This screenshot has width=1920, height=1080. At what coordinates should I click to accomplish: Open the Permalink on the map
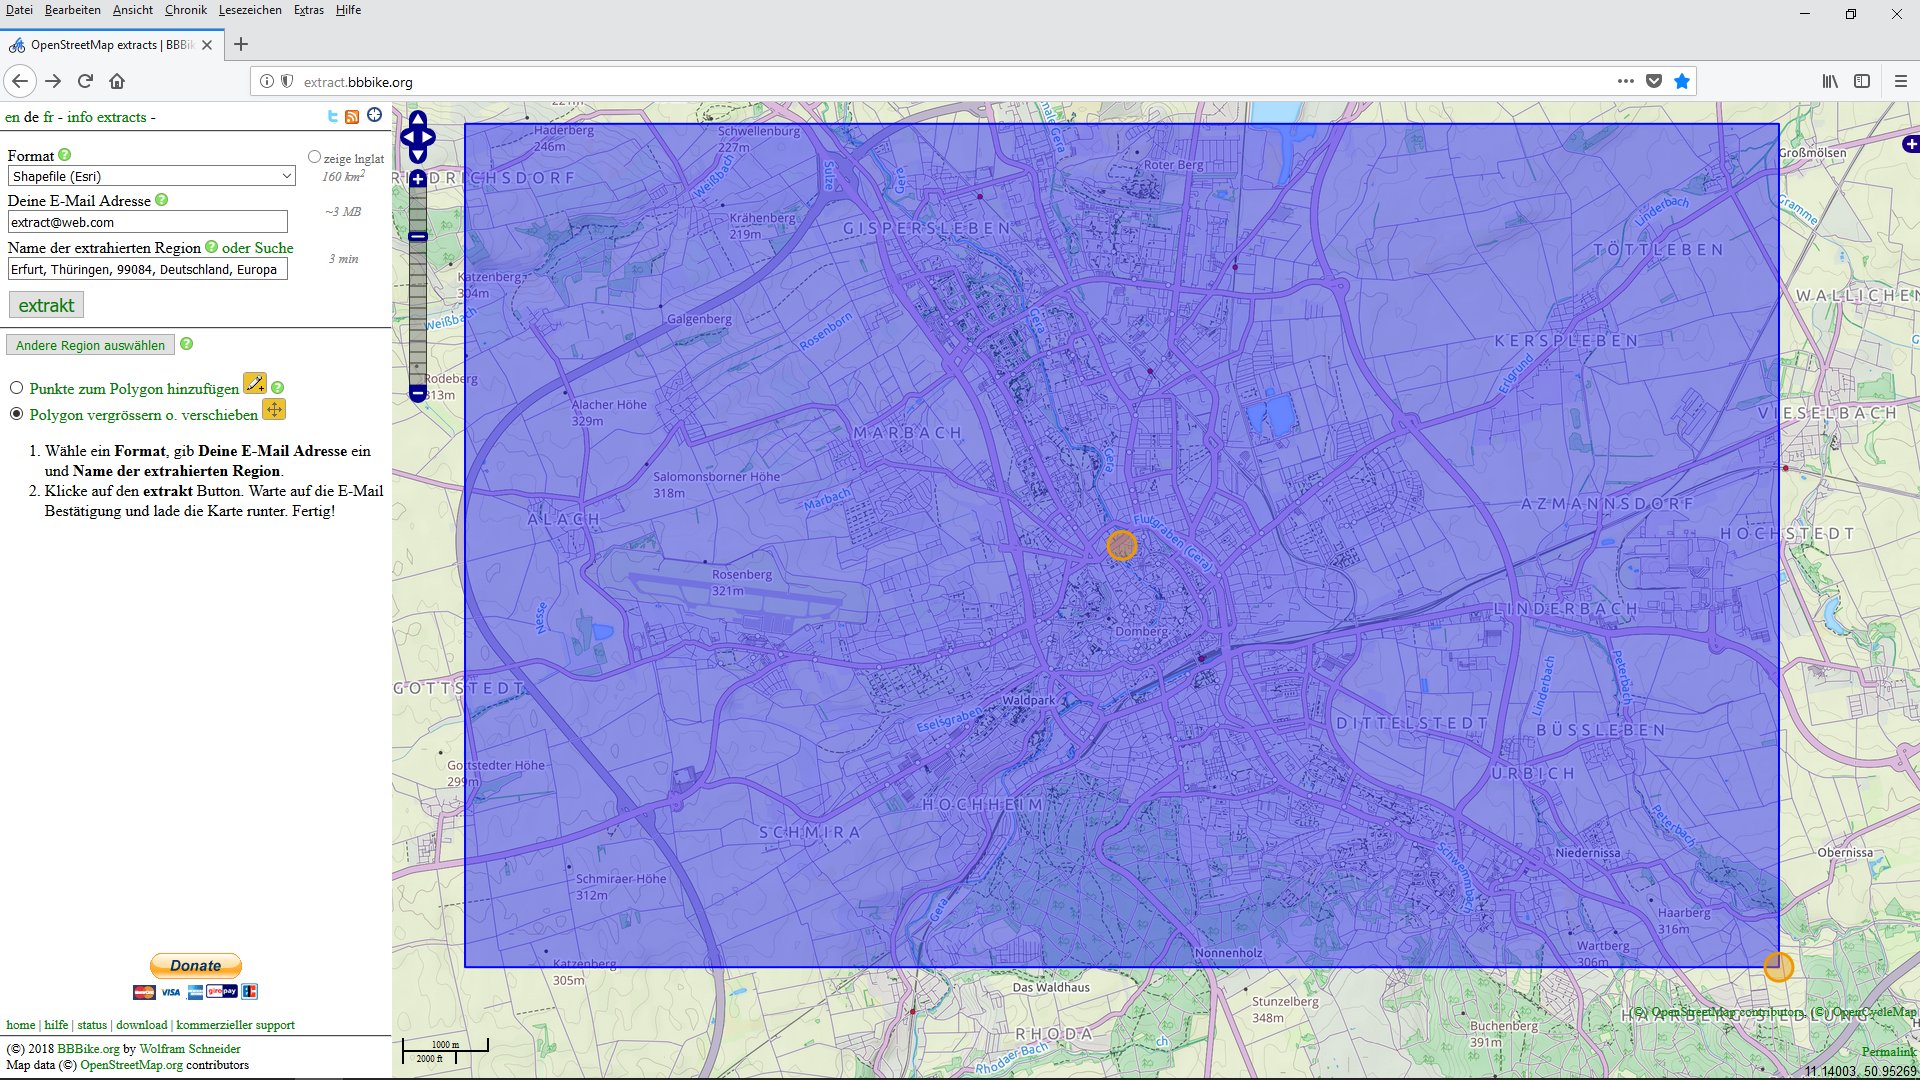1888,1051
